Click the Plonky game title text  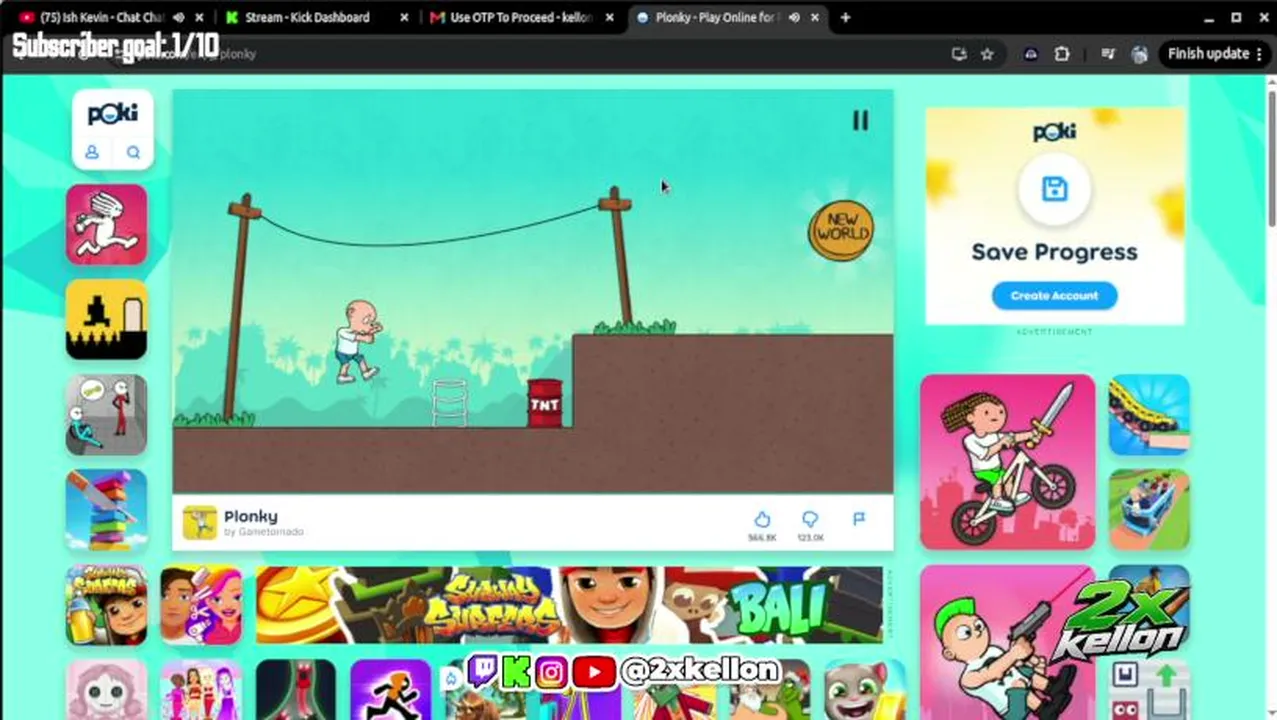pos(250,516)
